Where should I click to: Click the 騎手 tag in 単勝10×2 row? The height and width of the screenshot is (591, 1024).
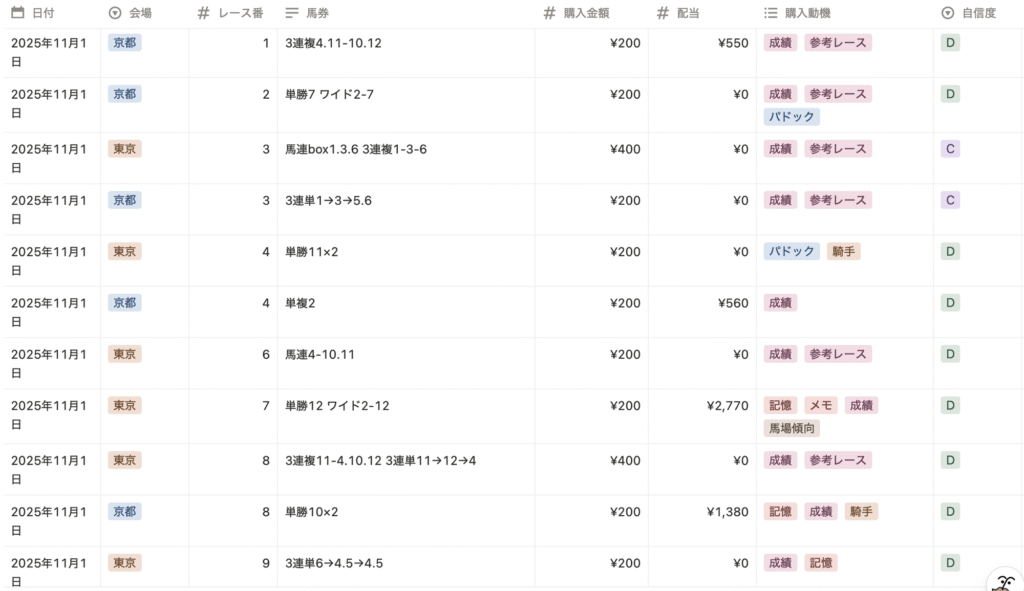tap(861, 511)
